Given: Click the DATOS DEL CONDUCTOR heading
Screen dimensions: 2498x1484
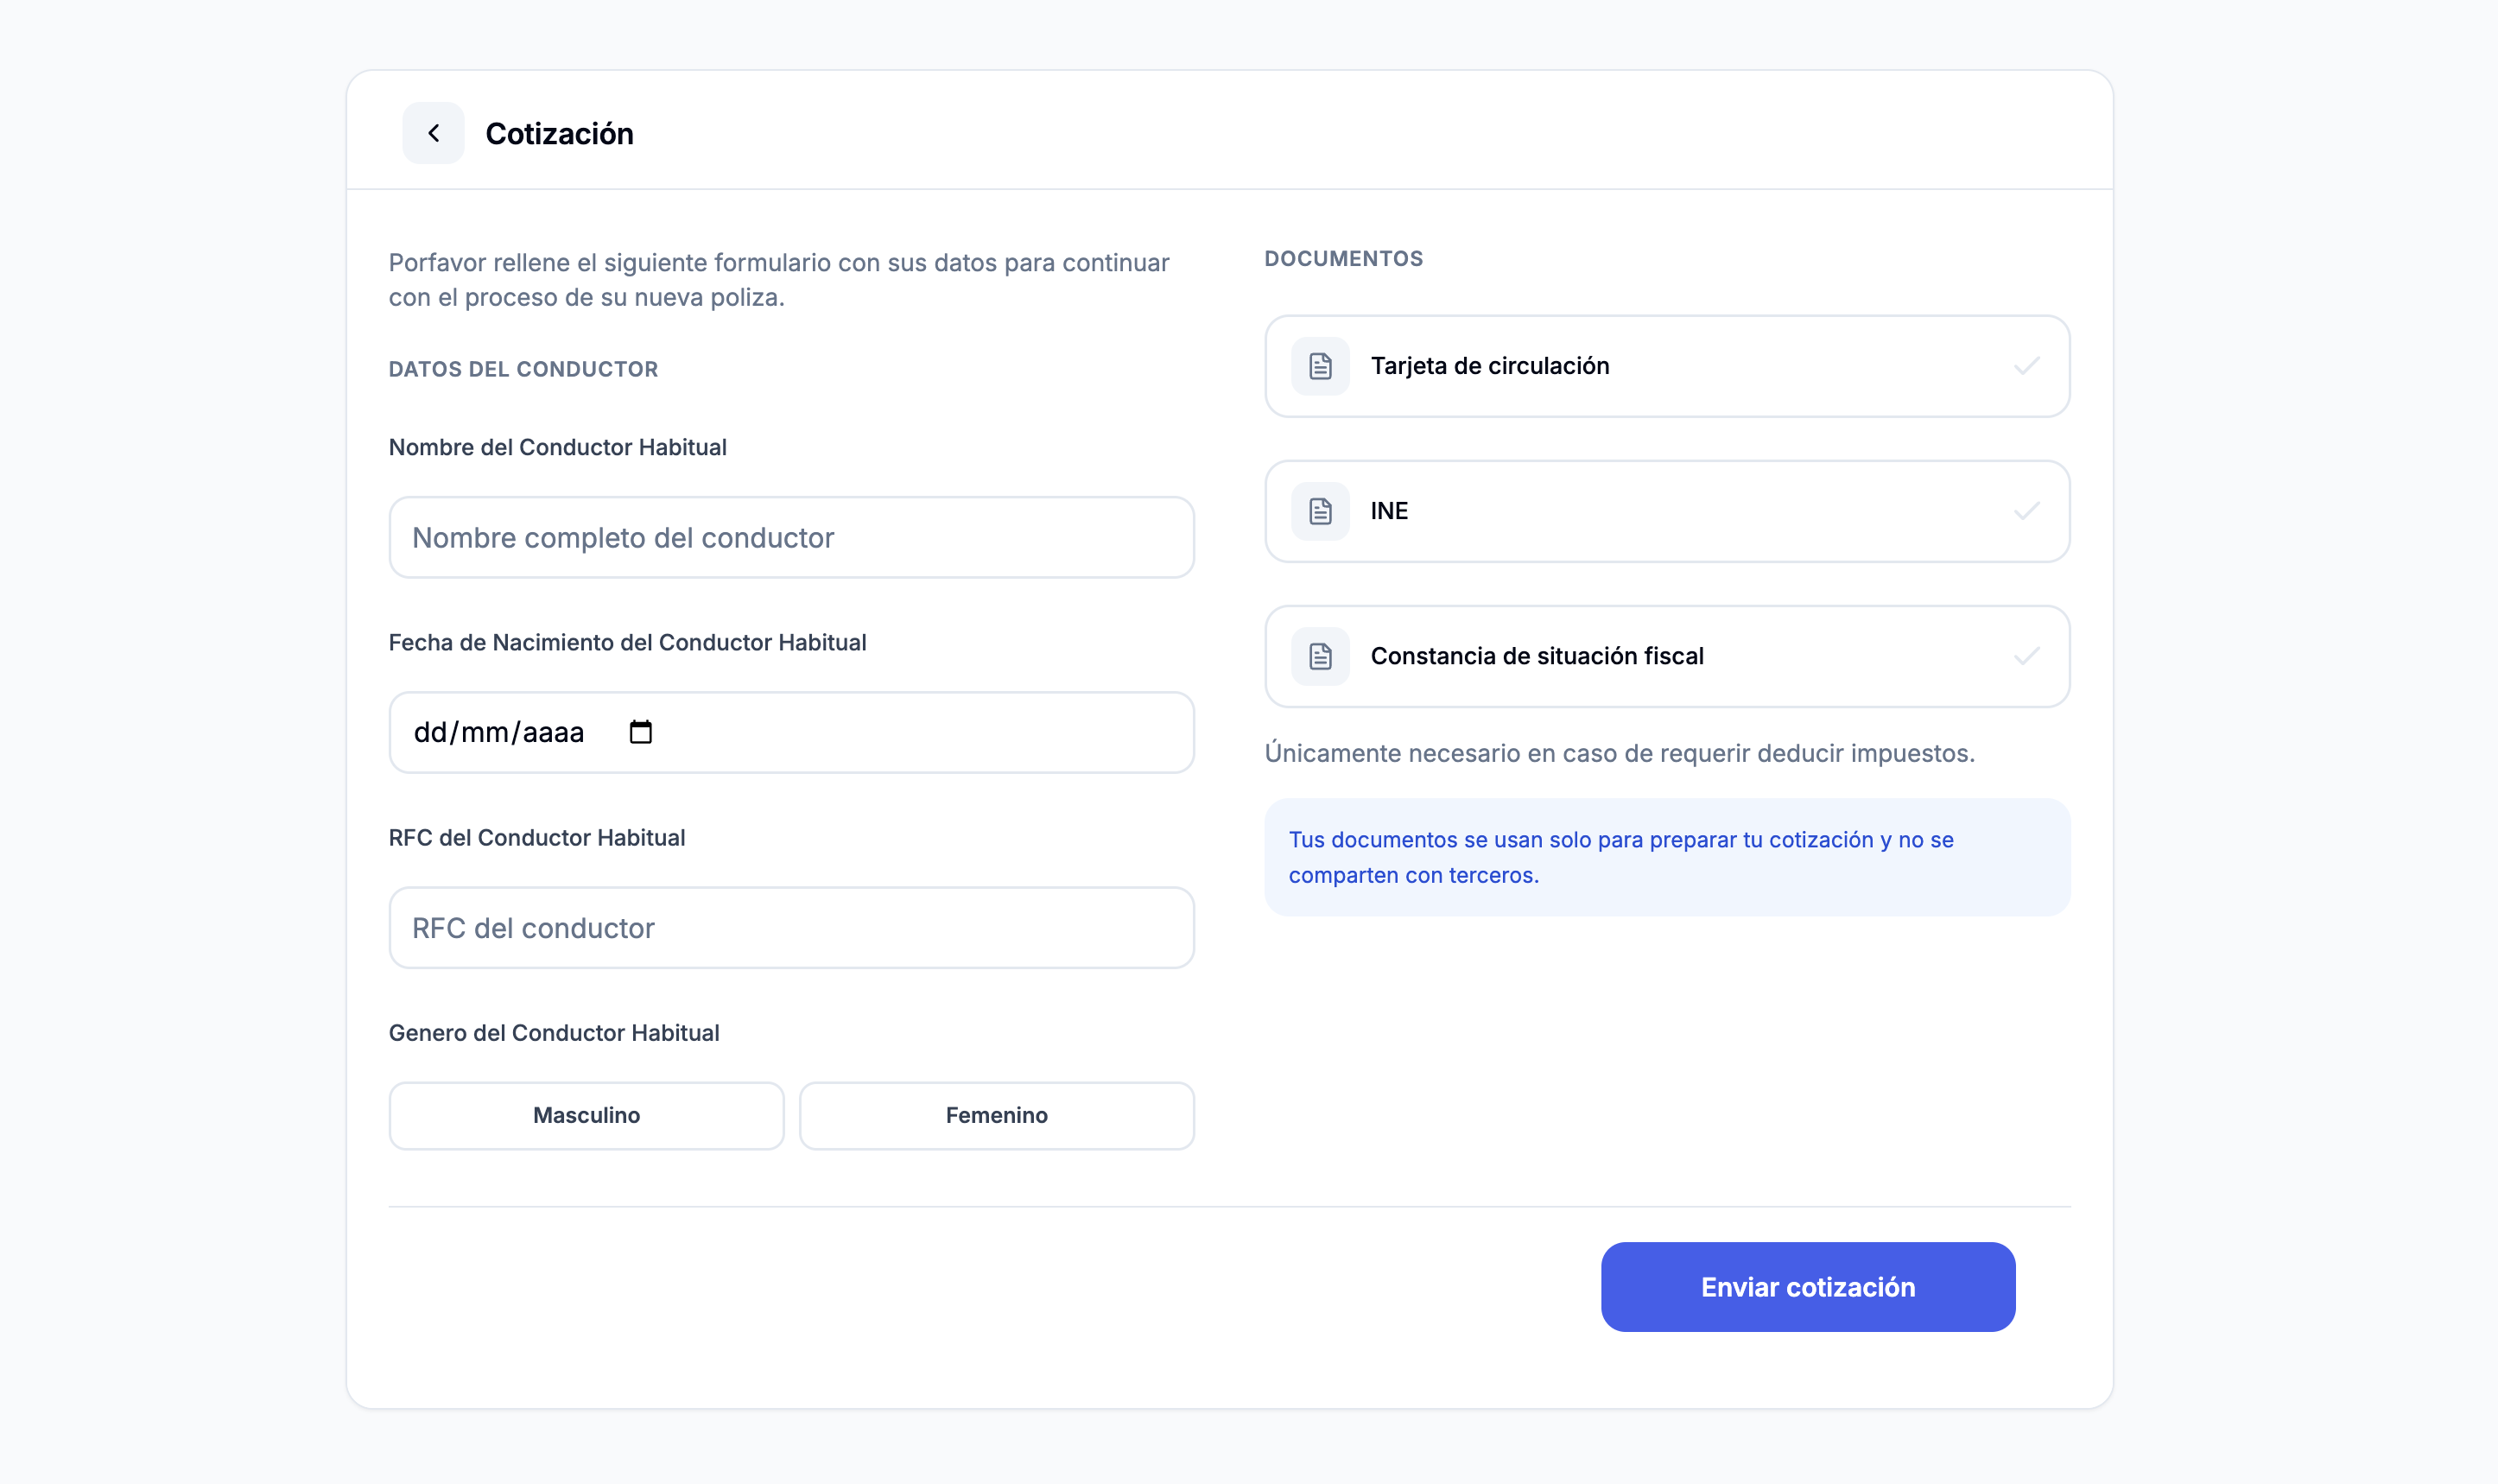Looking at the screenshot, I should coord(523,369).
